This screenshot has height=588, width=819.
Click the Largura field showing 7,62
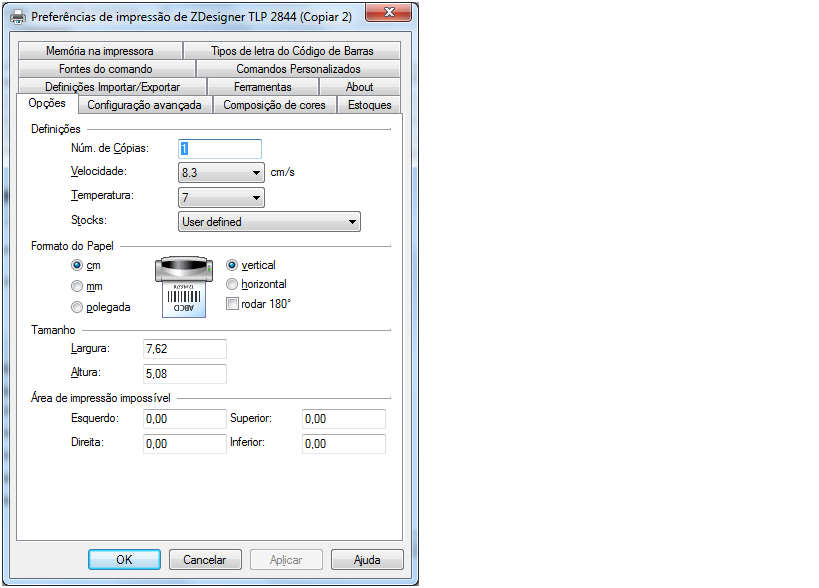pyautogui.click(x=185, y=349)
